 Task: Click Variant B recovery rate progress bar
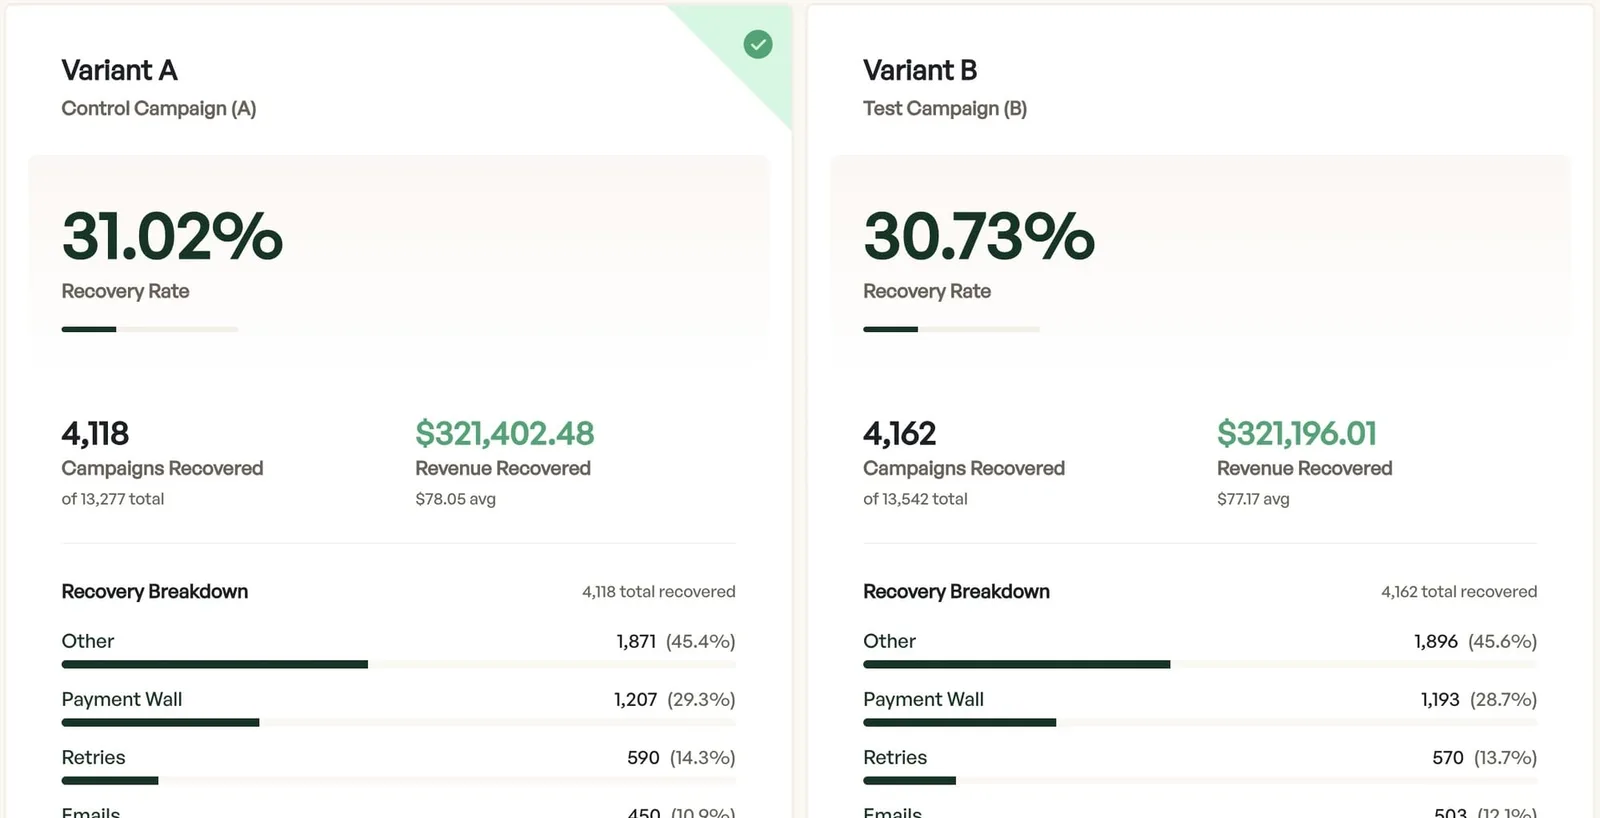[x=951, y=329]
